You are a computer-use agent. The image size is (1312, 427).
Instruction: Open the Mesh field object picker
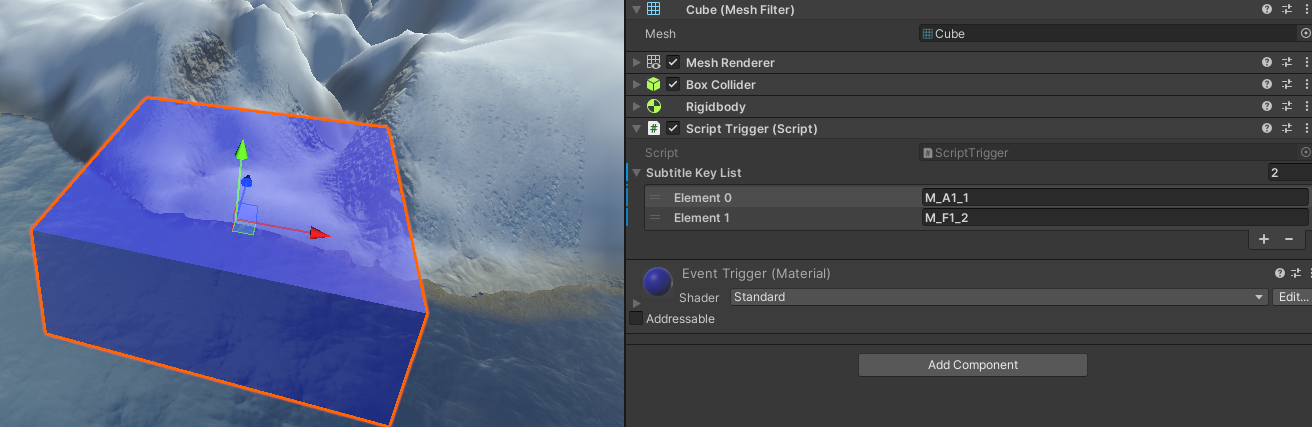(1305, 33)
